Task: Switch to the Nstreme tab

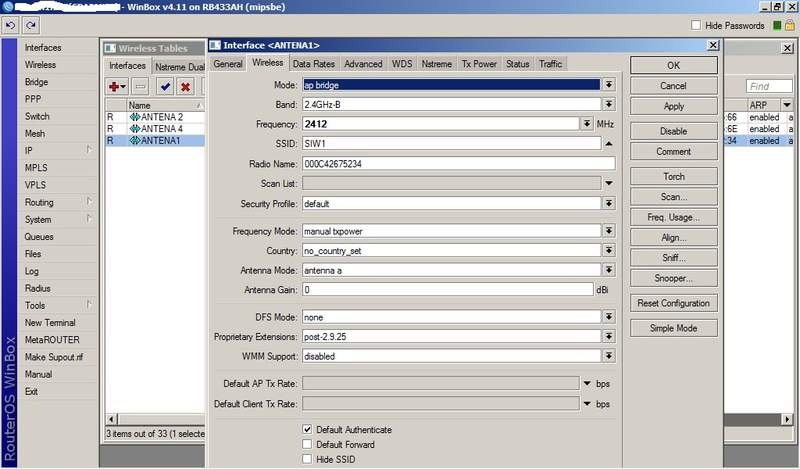Action: (x=436, y=64)
